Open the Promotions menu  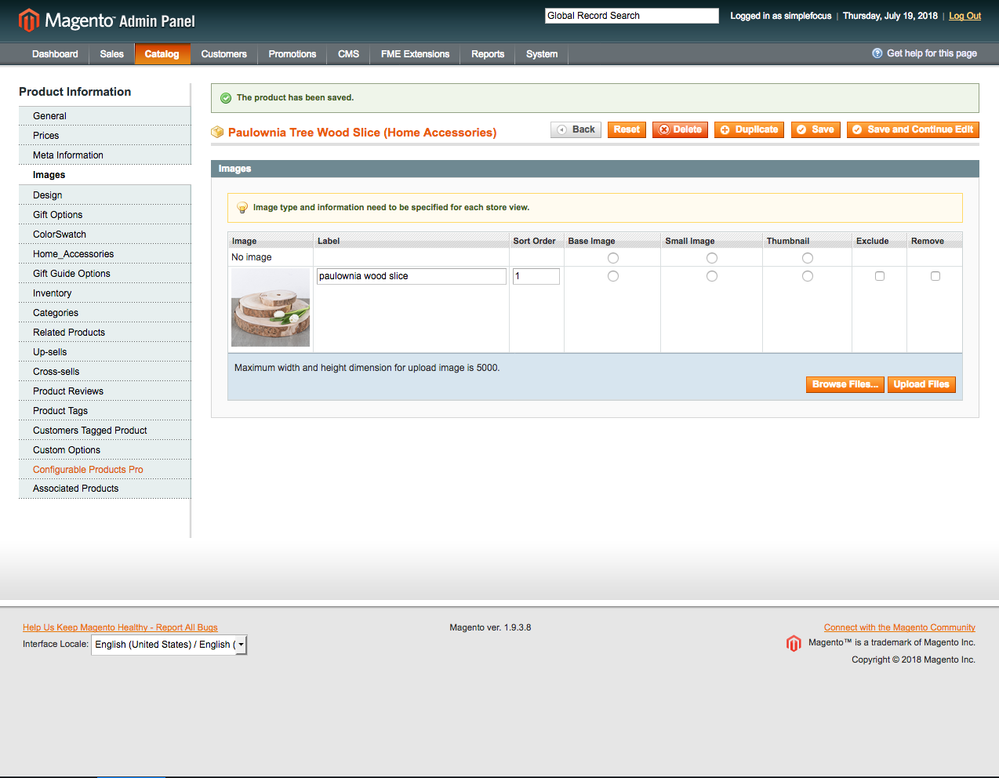(292, 54)
